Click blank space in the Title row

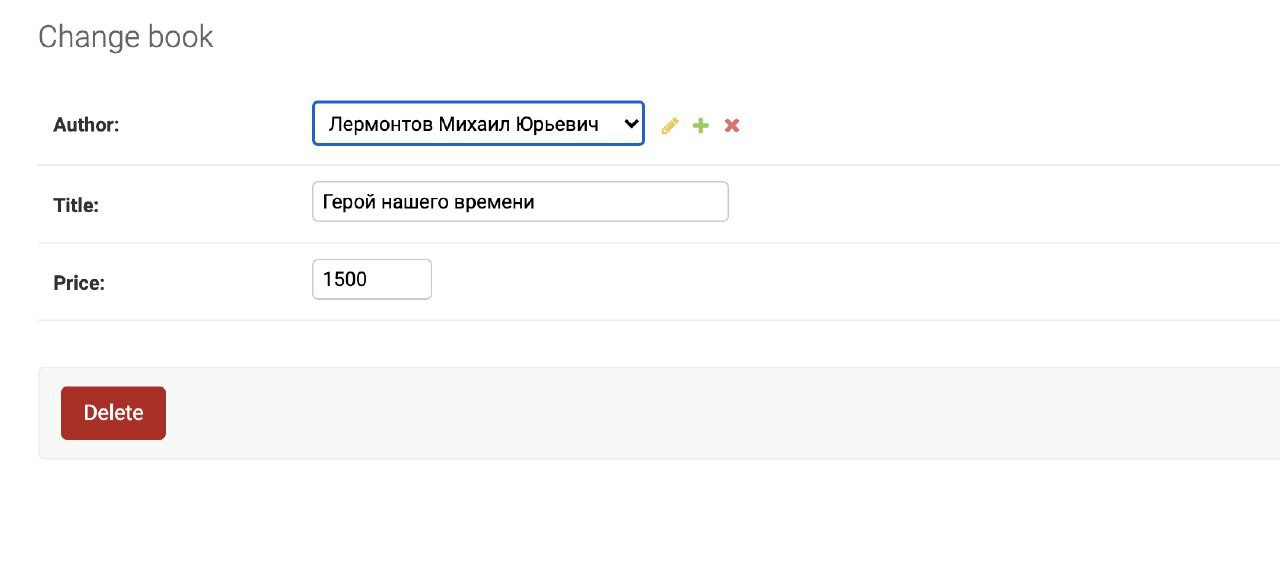(1000, 204)
